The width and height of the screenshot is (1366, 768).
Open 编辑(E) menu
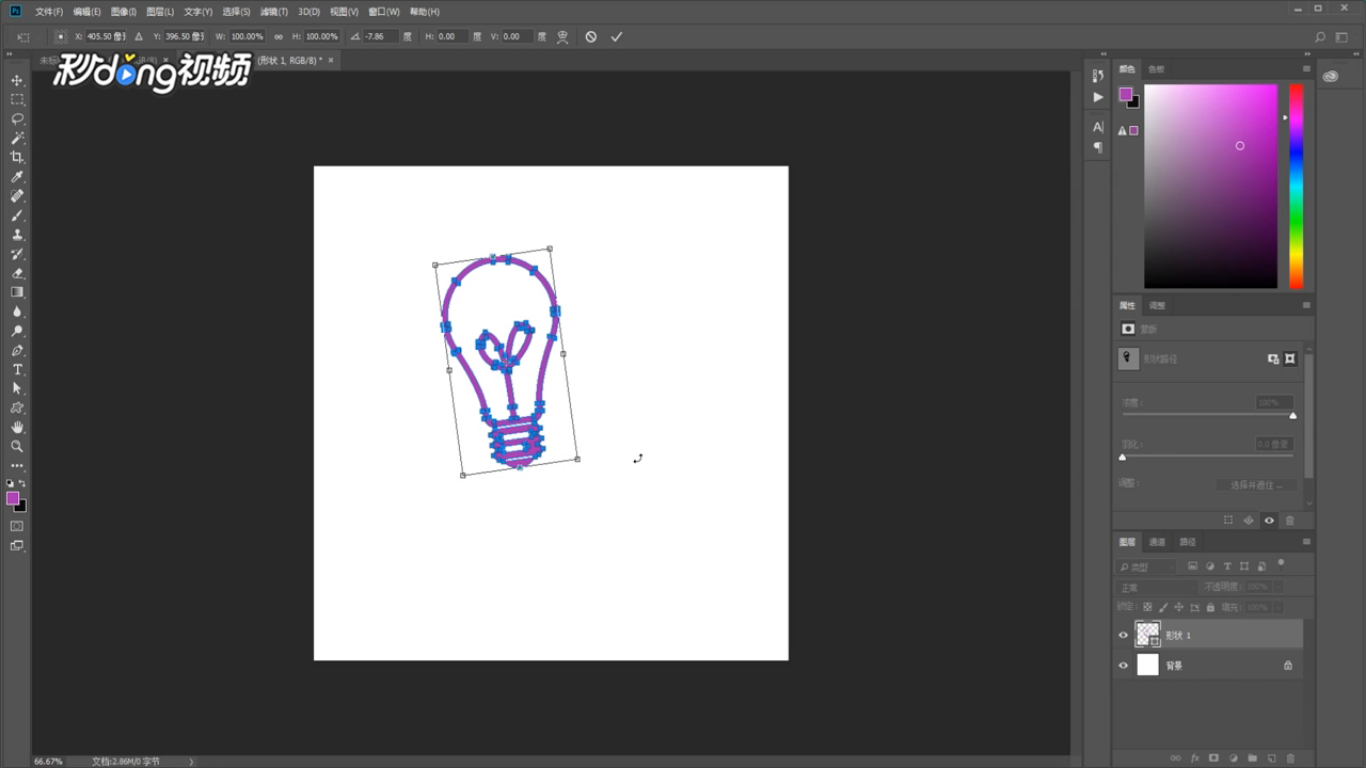[x=87, y=12]
